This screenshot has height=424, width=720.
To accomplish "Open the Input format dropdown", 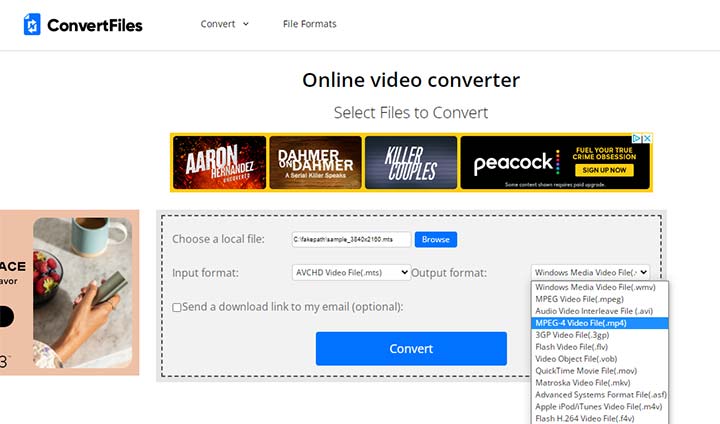I will (351, 272).
